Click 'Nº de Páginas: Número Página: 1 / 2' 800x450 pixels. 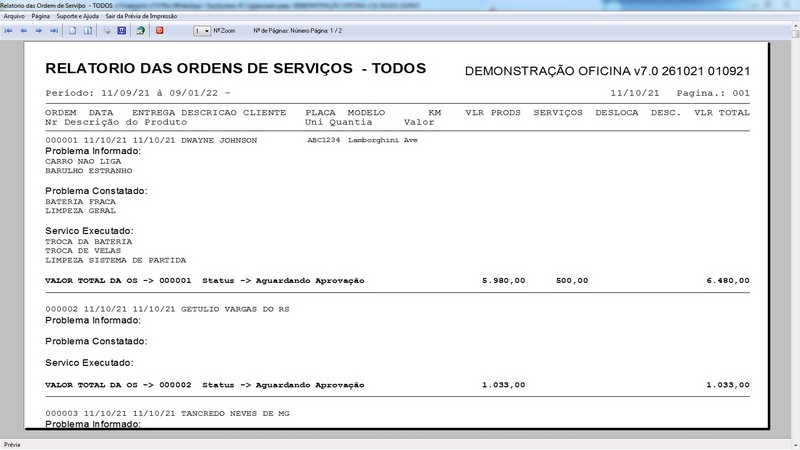tap(297, 31)
